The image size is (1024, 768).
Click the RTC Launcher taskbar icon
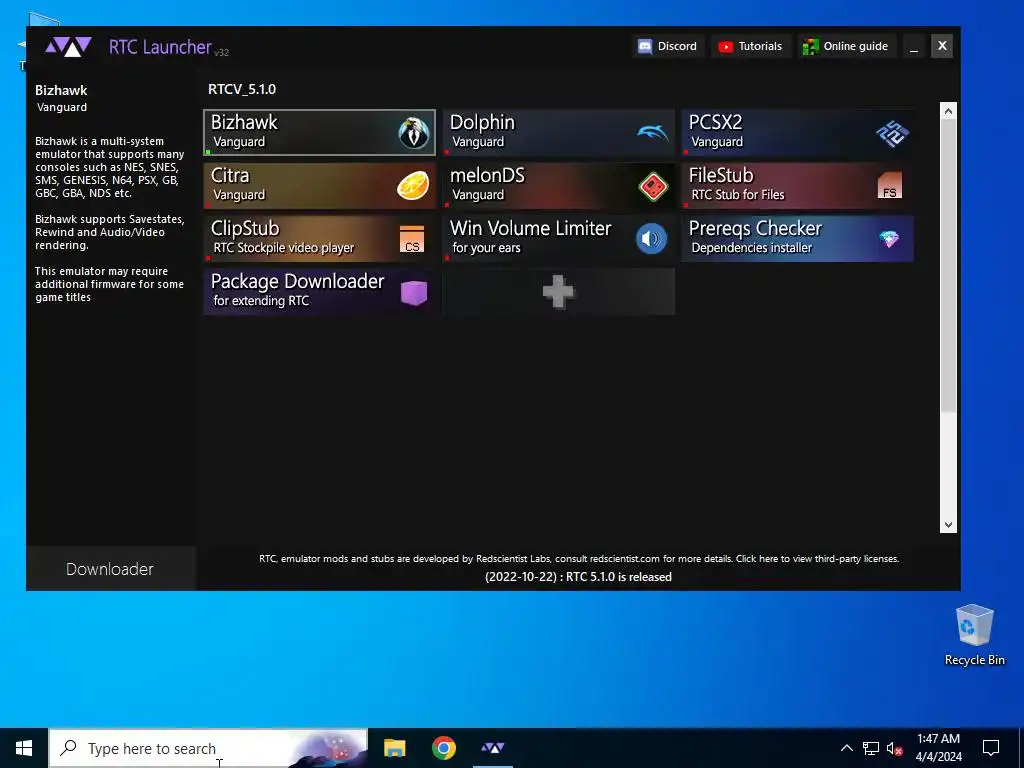493,748
